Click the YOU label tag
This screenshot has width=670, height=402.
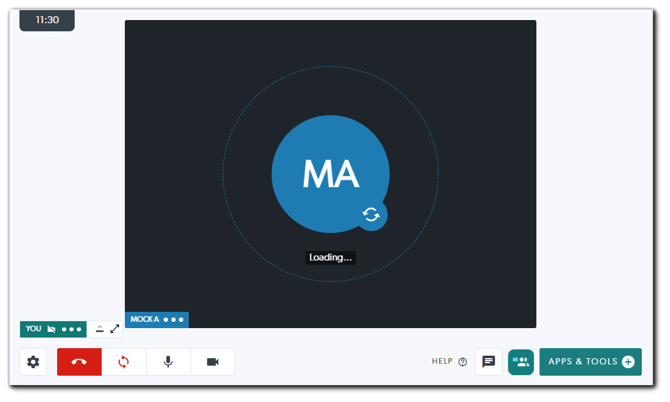coord(34,329)
